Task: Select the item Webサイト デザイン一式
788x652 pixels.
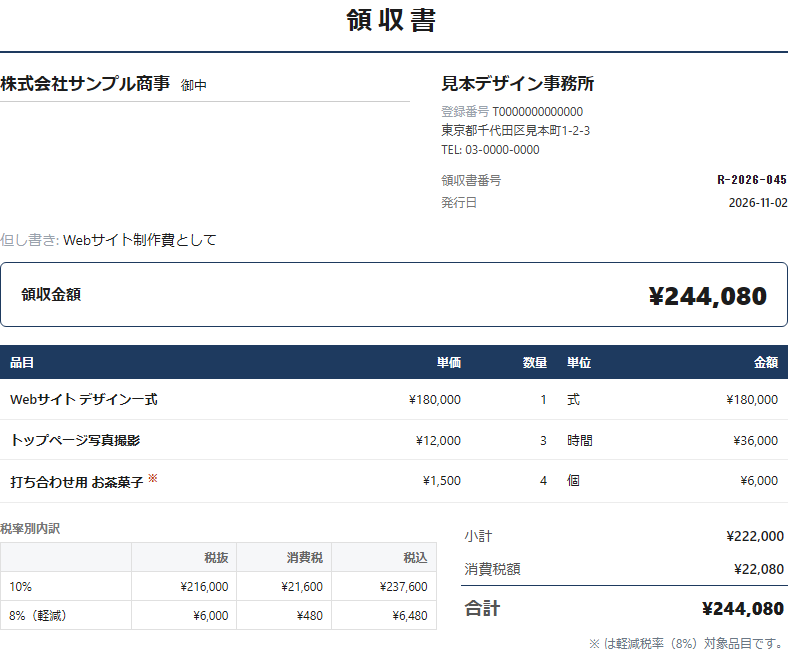Action: [84, 400]
